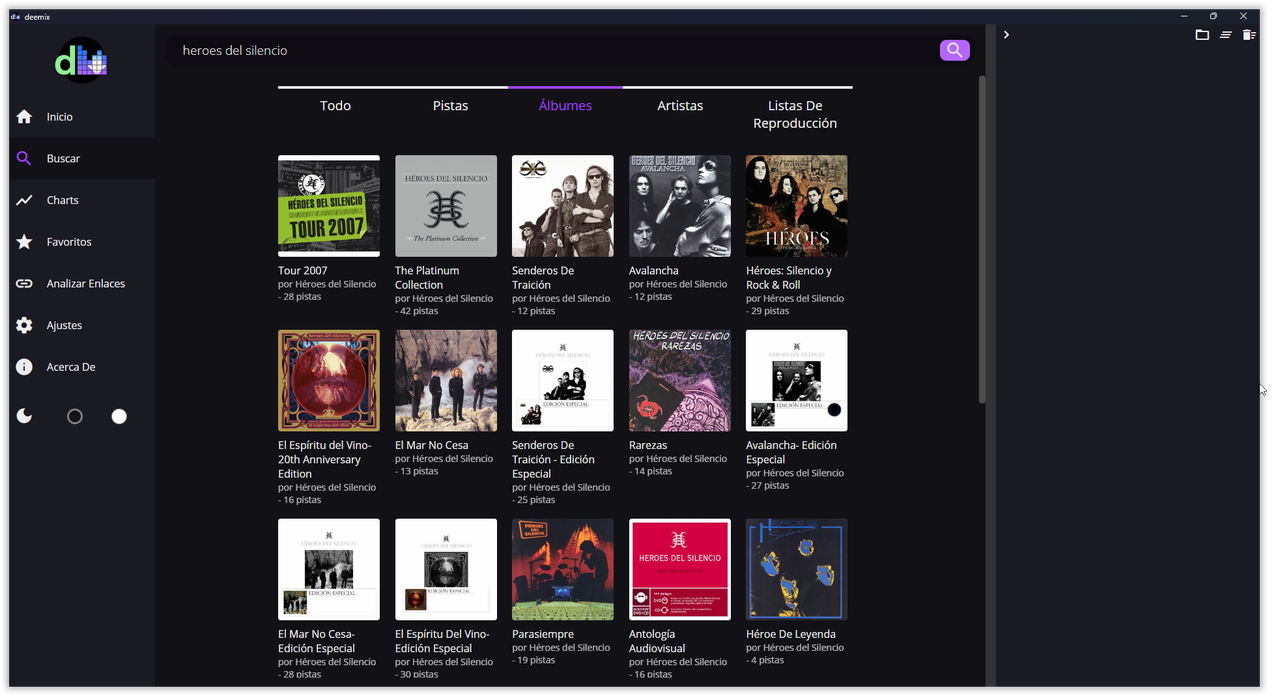Open the download folder icon
The width and height of the screenshot is (1280, 696).
(1202, 35)
